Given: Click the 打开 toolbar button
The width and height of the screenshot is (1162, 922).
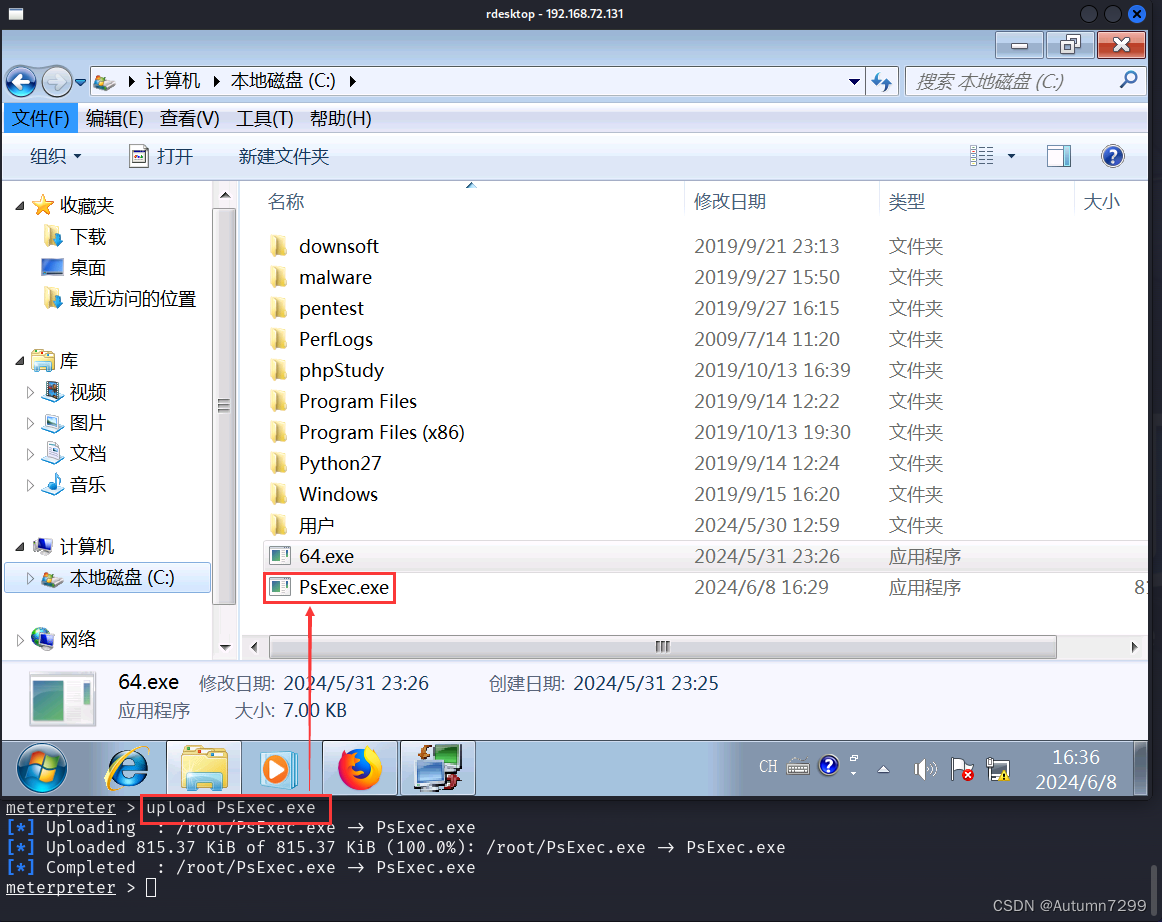Looking at the screenshot, I should point(162,156).
